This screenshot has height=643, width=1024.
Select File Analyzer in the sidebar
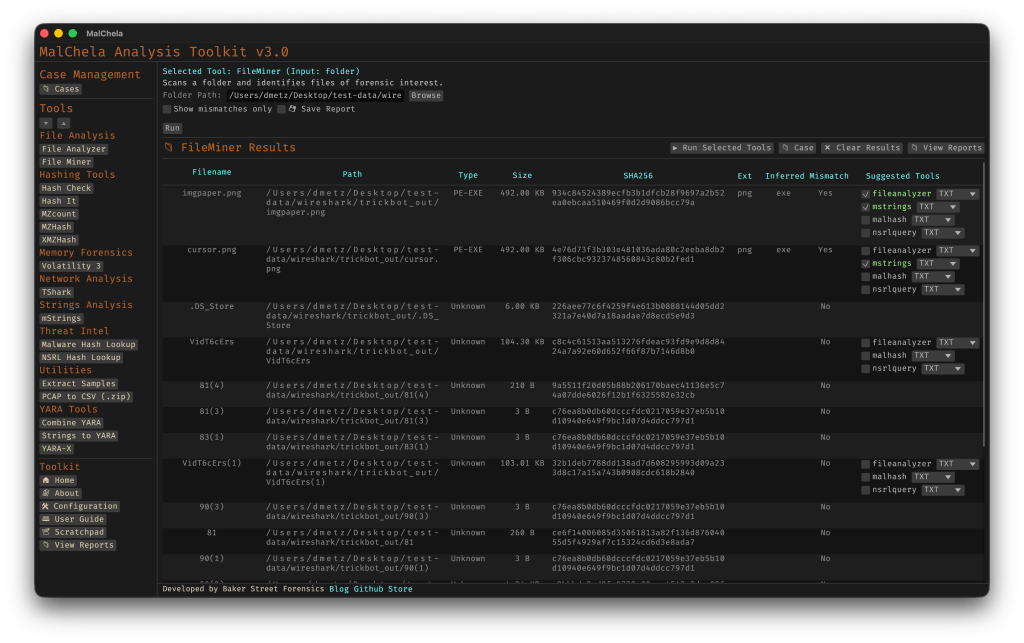point(74,149)
